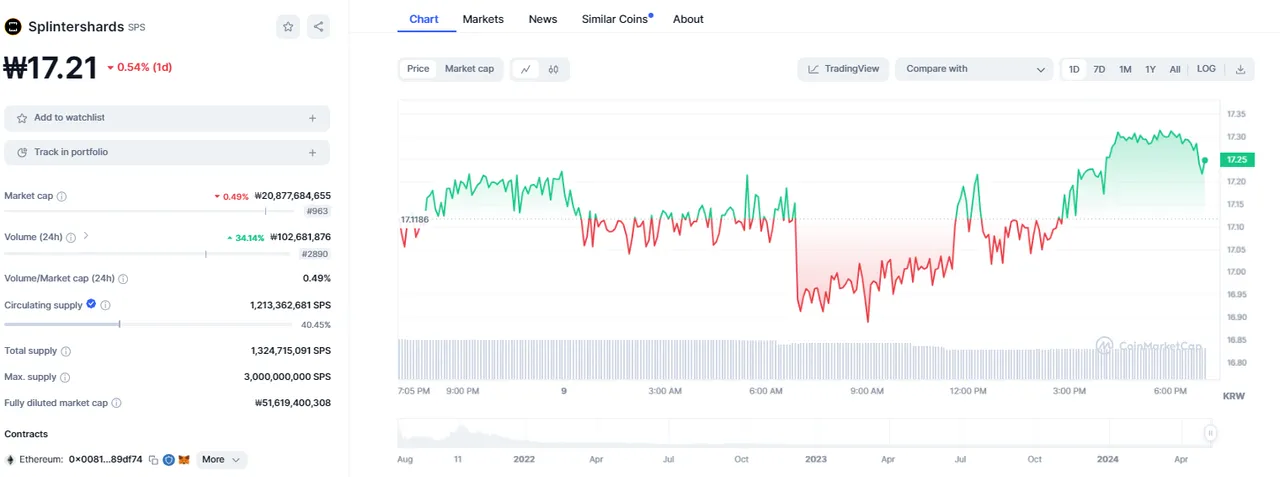The width and height of the screenshot is (1280, 477).
Task: Click the green 17.25 current price tag
Action: click(1237, 160)
